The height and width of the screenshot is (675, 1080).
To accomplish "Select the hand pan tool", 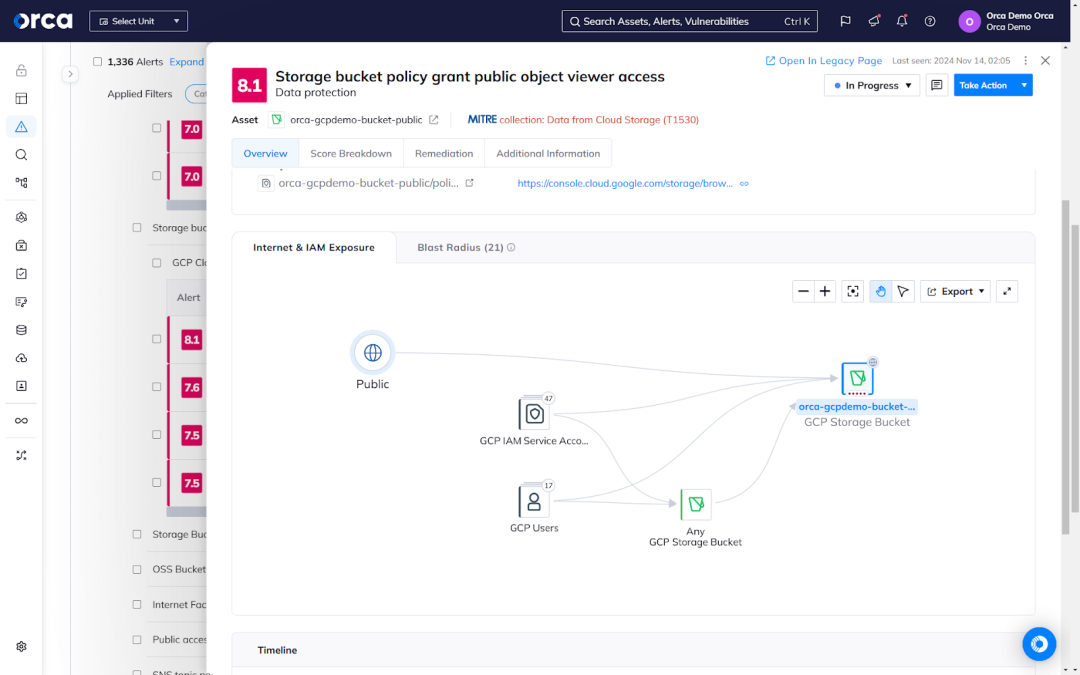I will tap(880, 291).
